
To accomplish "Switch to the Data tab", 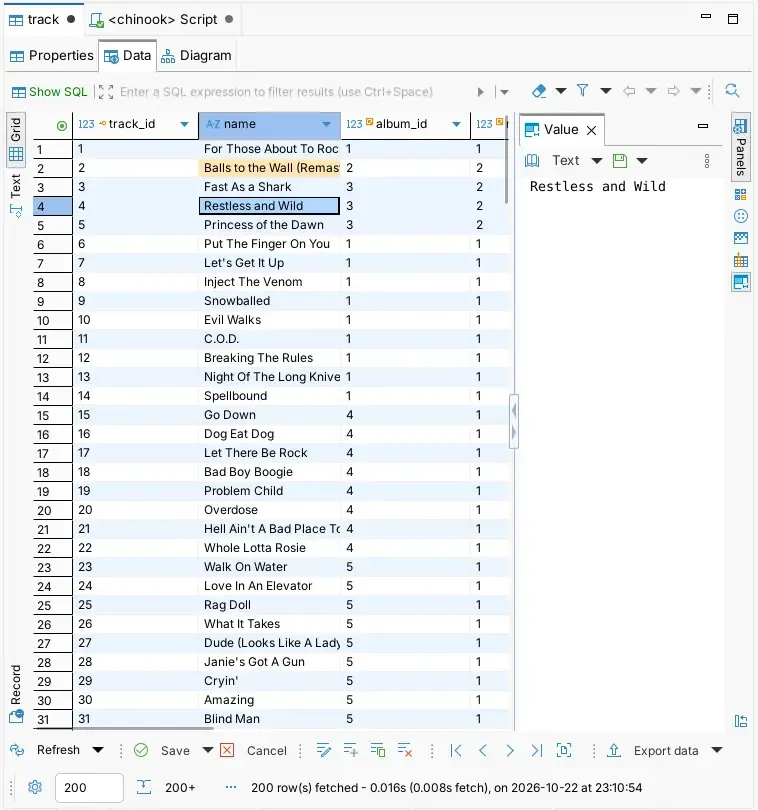I will point(128,55).
